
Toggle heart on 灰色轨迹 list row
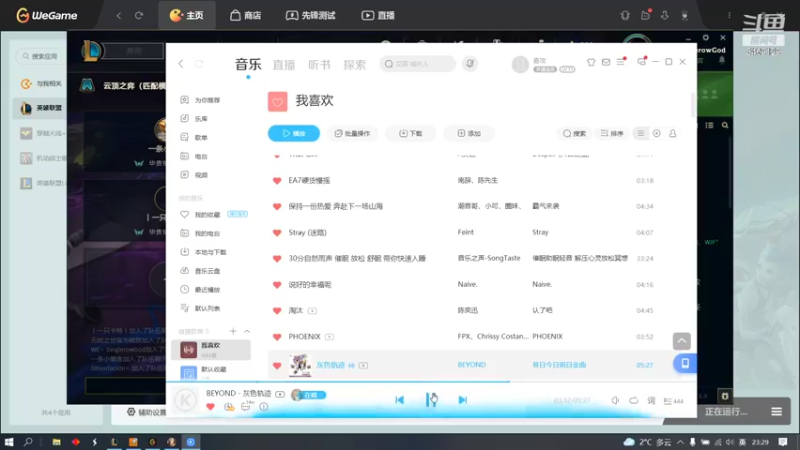(277, 365)
